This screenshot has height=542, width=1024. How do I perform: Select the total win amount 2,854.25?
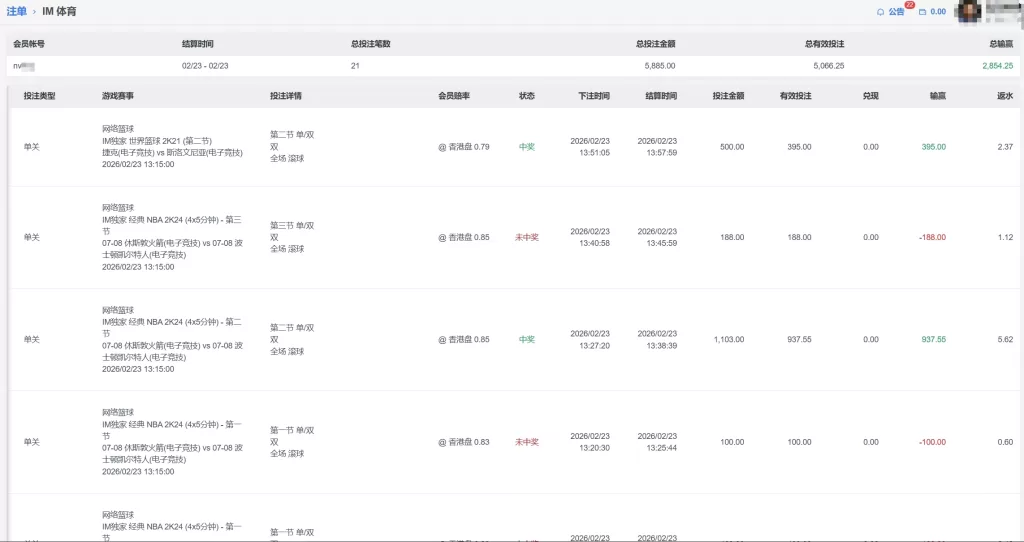point(995,65)
